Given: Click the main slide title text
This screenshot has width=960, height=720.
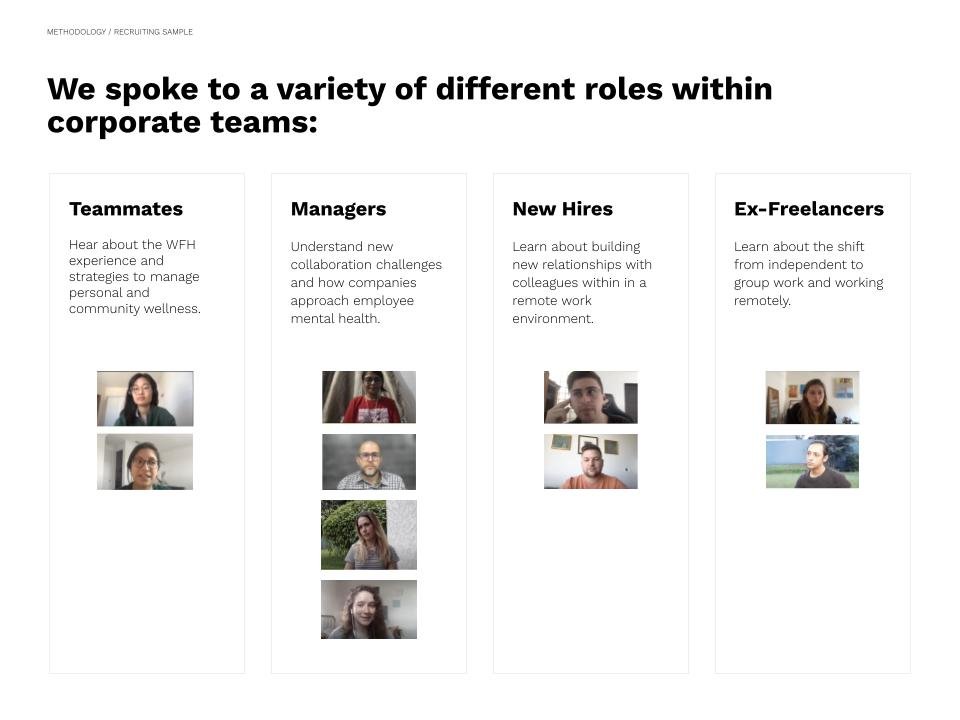Looking at the screenshot, I should 410,105.
